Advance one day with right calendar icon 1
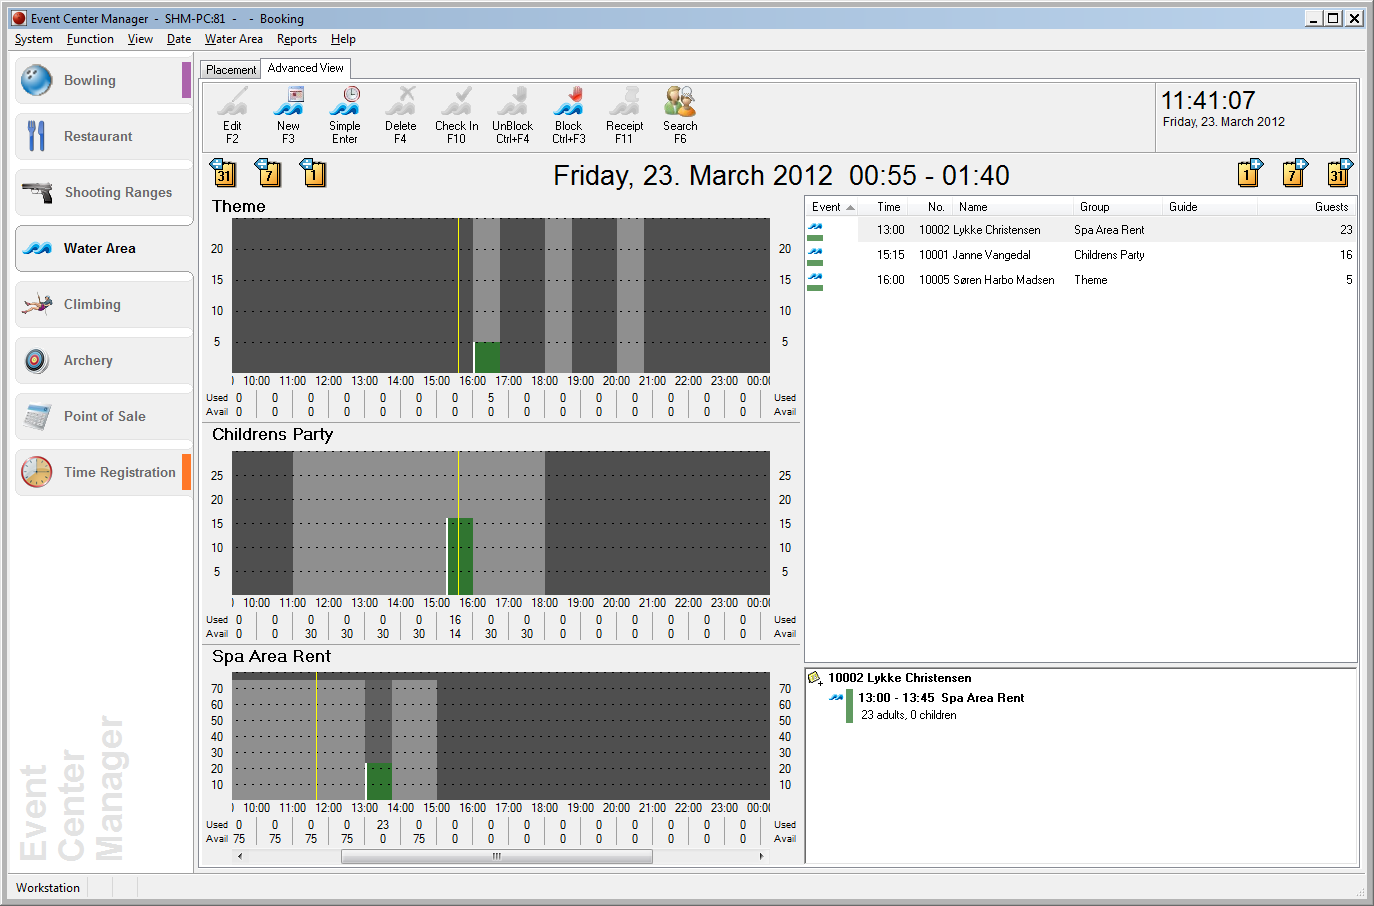The width and height of the screenshot is (1374, 906). (x=1249, y=173)
